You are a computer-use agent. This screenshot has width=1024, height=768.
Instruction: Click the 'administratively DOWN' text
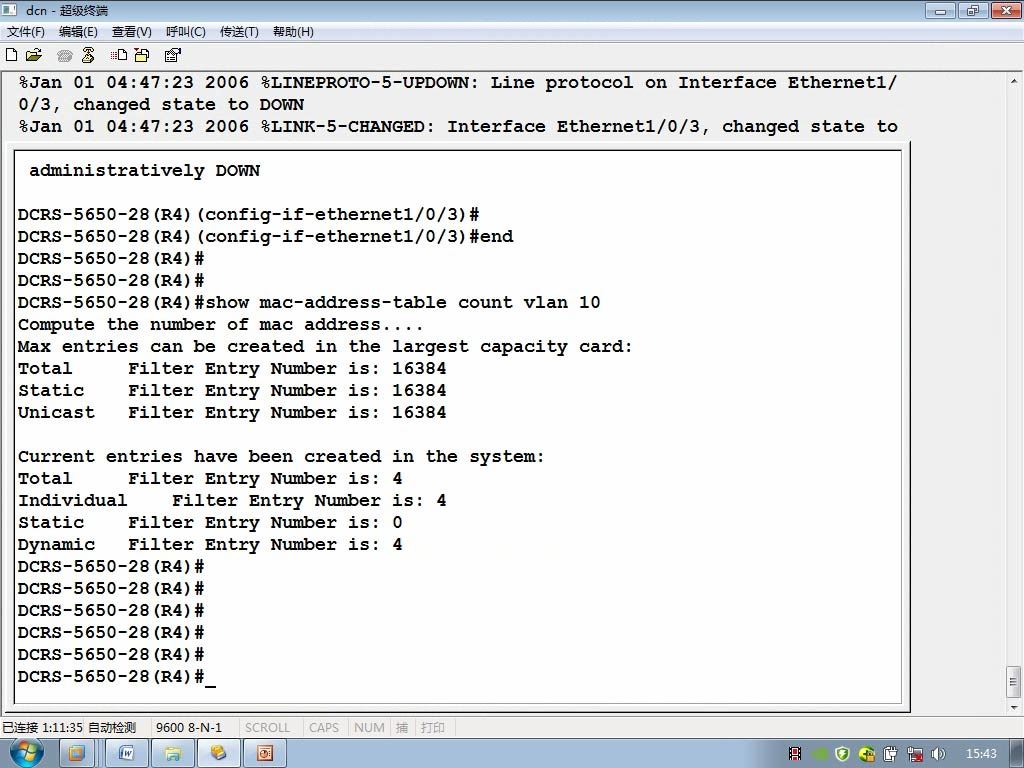(x=144, y=171)
